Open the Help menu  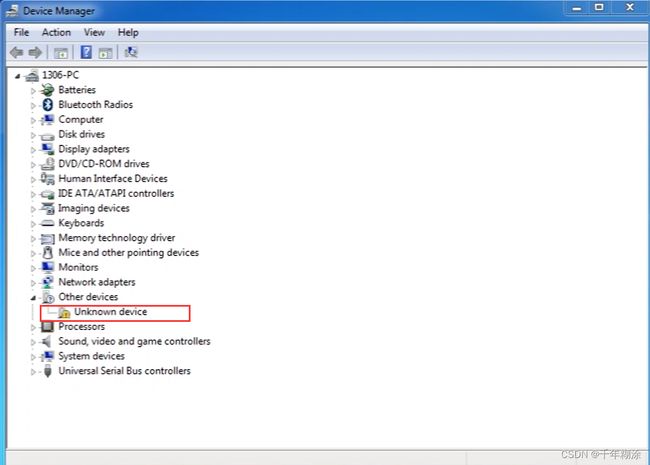tap(128, 32)
